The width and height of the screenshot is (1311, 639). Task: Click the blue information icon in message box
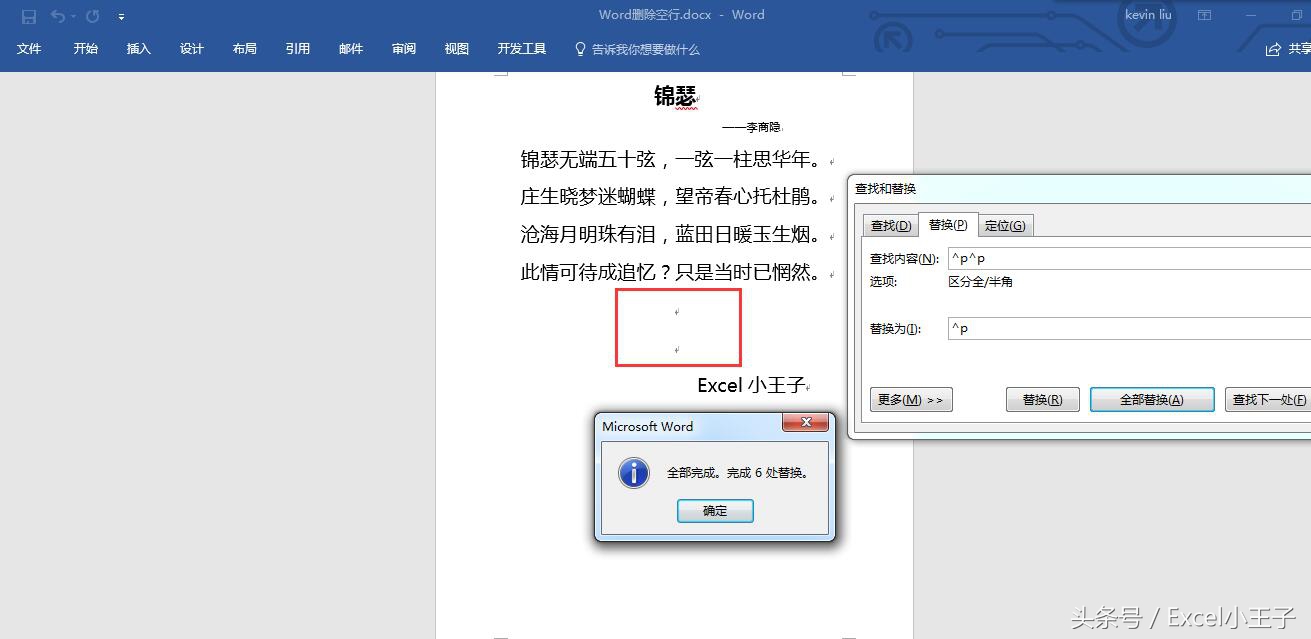point(634,472)
